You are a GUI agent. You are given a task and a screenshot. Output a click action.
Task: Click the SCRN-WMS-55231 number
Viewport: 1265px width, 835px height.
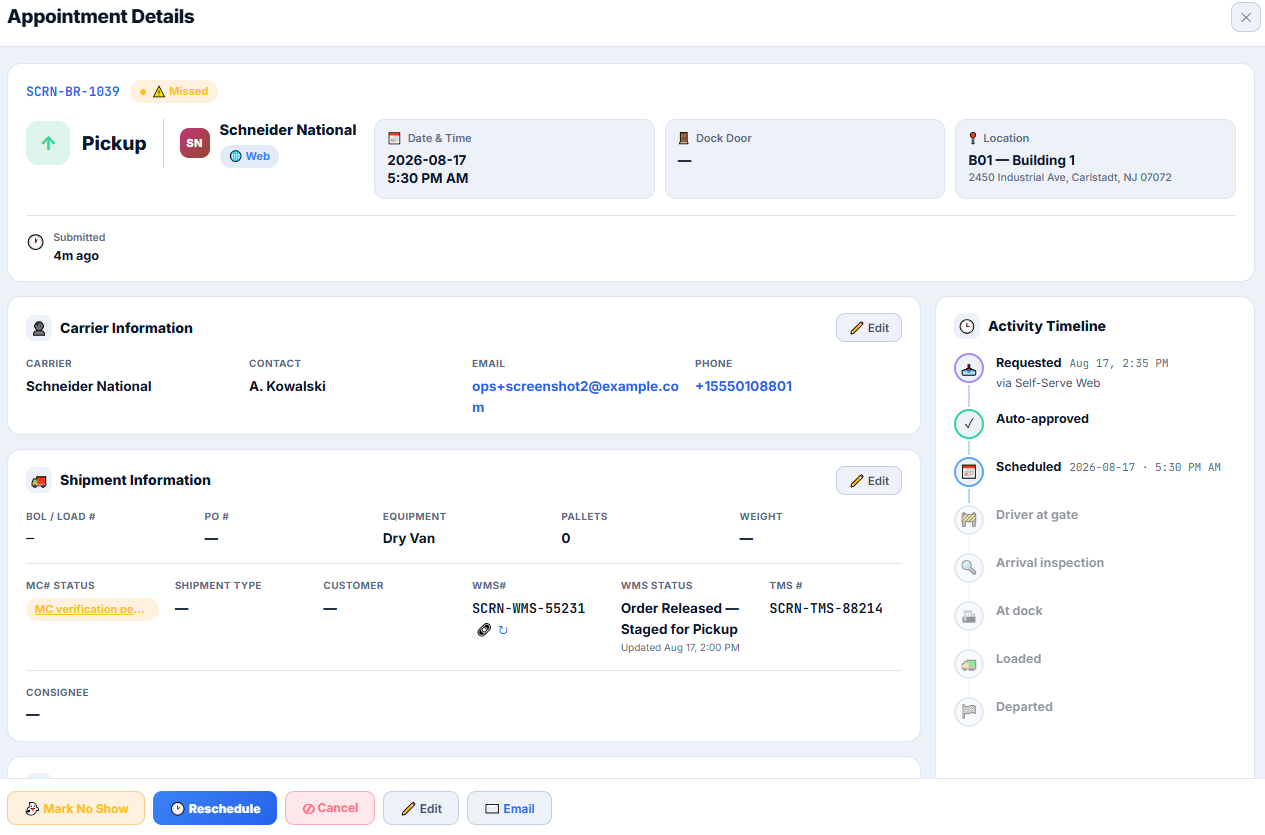529,608
